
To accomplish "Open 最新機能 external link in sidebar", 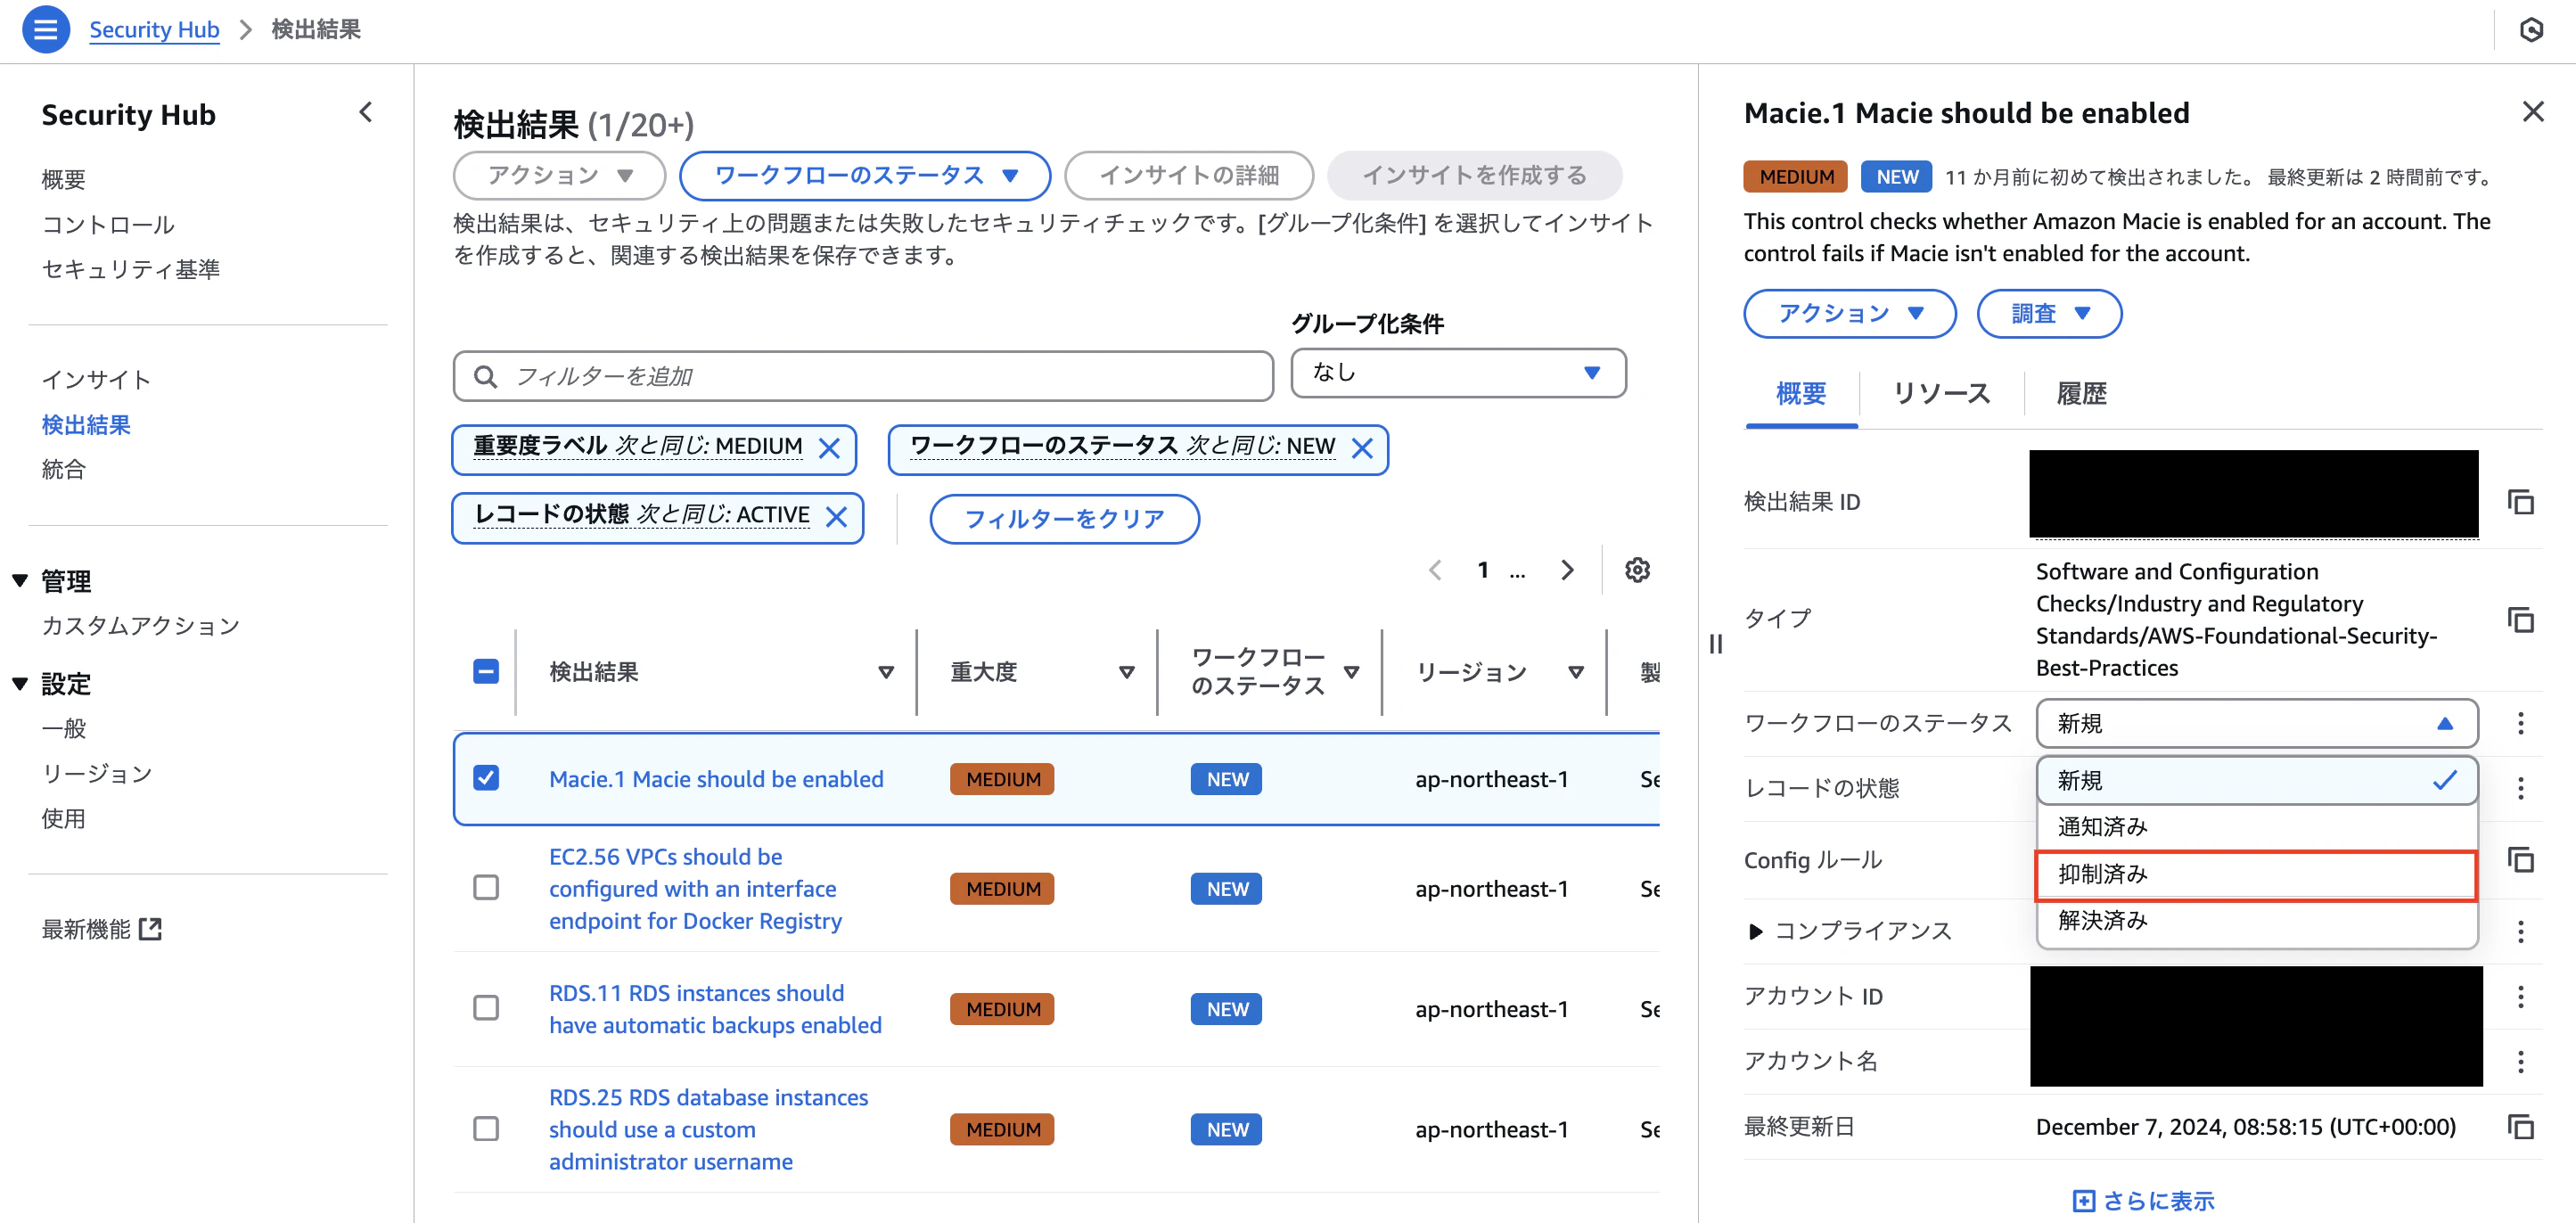I will click(x=101, y=930).
